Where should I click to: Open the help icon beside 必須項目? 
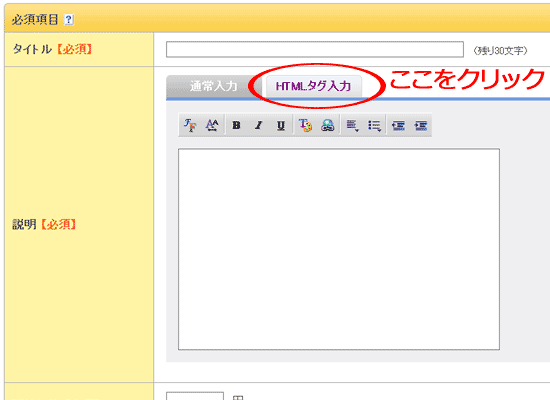coord(69,19)
